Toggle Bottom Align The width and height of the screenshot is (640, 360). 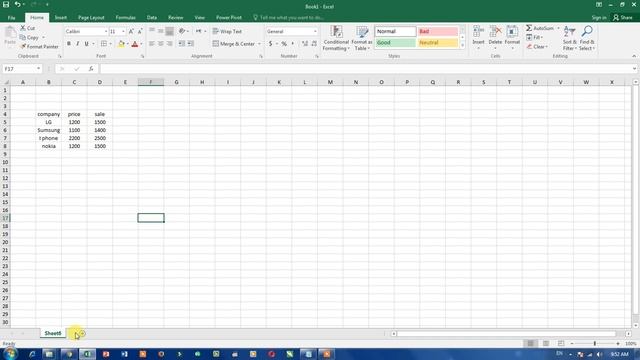[x=170, y=31]
